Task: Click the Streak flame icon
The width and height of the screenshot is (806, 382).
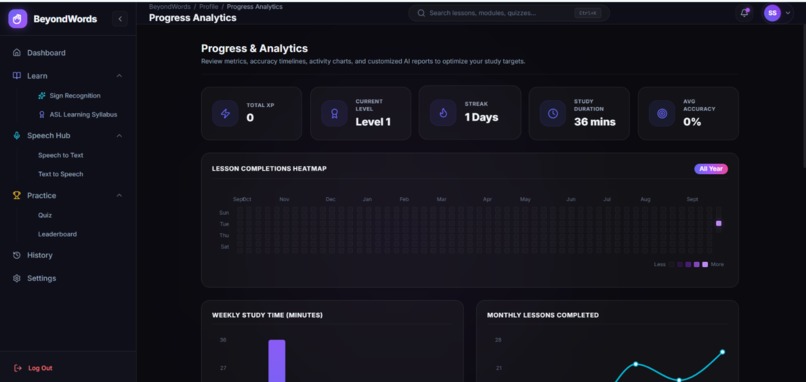Action: [x=443, y=113]
